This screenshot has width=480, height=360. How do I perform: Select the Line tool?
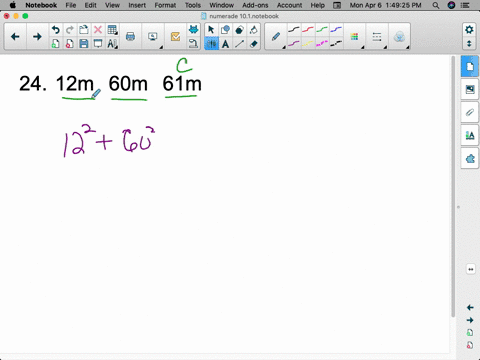click(x=239, y=44)
